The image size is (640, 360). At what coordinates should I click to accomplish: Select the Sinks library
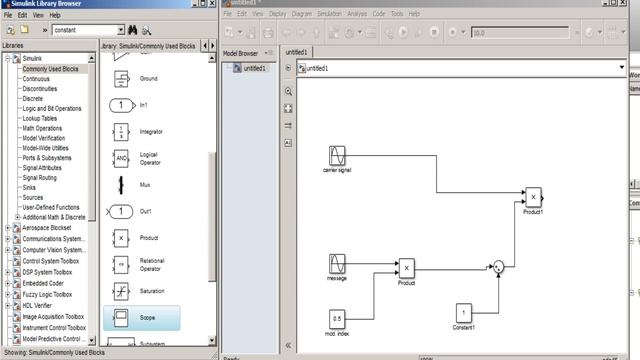29,187
